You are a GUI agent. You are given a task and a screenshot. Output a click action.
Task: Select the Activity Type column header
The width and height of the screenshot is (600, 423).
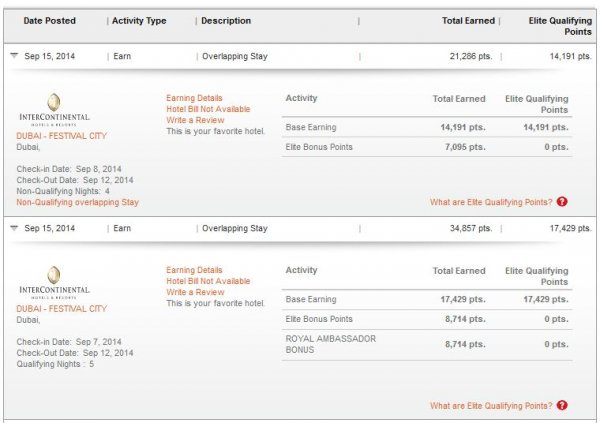click(139, 21)
